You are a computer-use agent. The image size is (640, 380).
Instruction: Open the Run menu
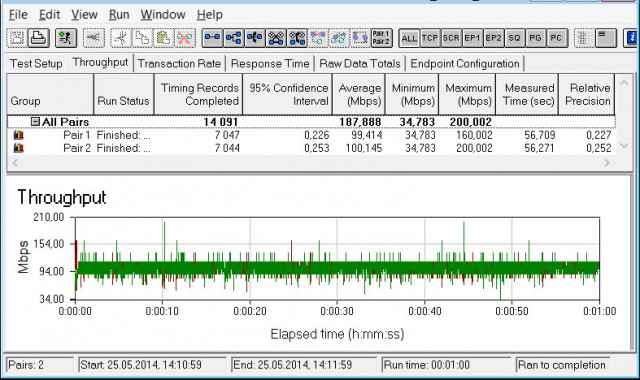coord(119,15)
